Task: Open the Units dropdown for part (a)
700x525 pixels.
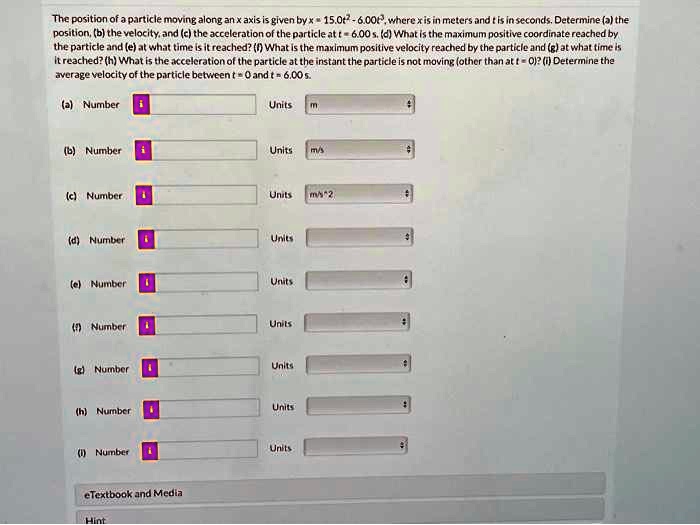Action: pyautogui.click(x=360, y=104)
